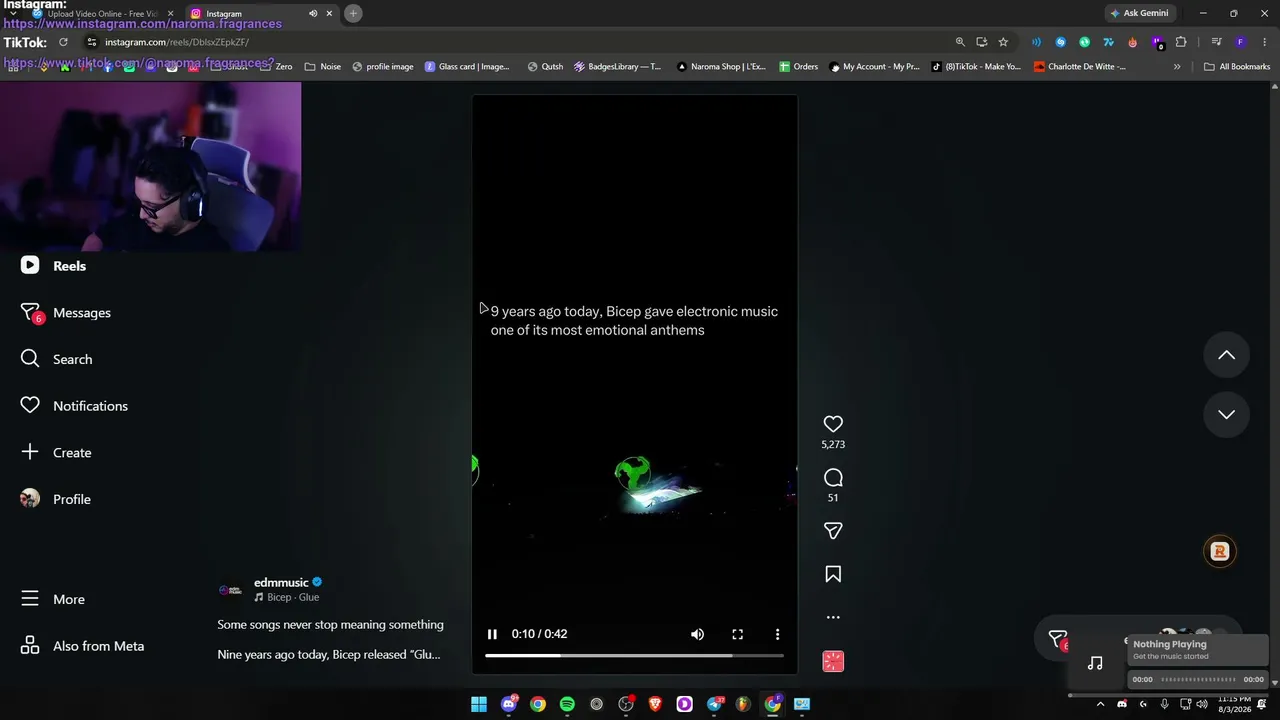1280x720 pixels.
Task: Open the All Bookmarks folder
Action: 1237,67
